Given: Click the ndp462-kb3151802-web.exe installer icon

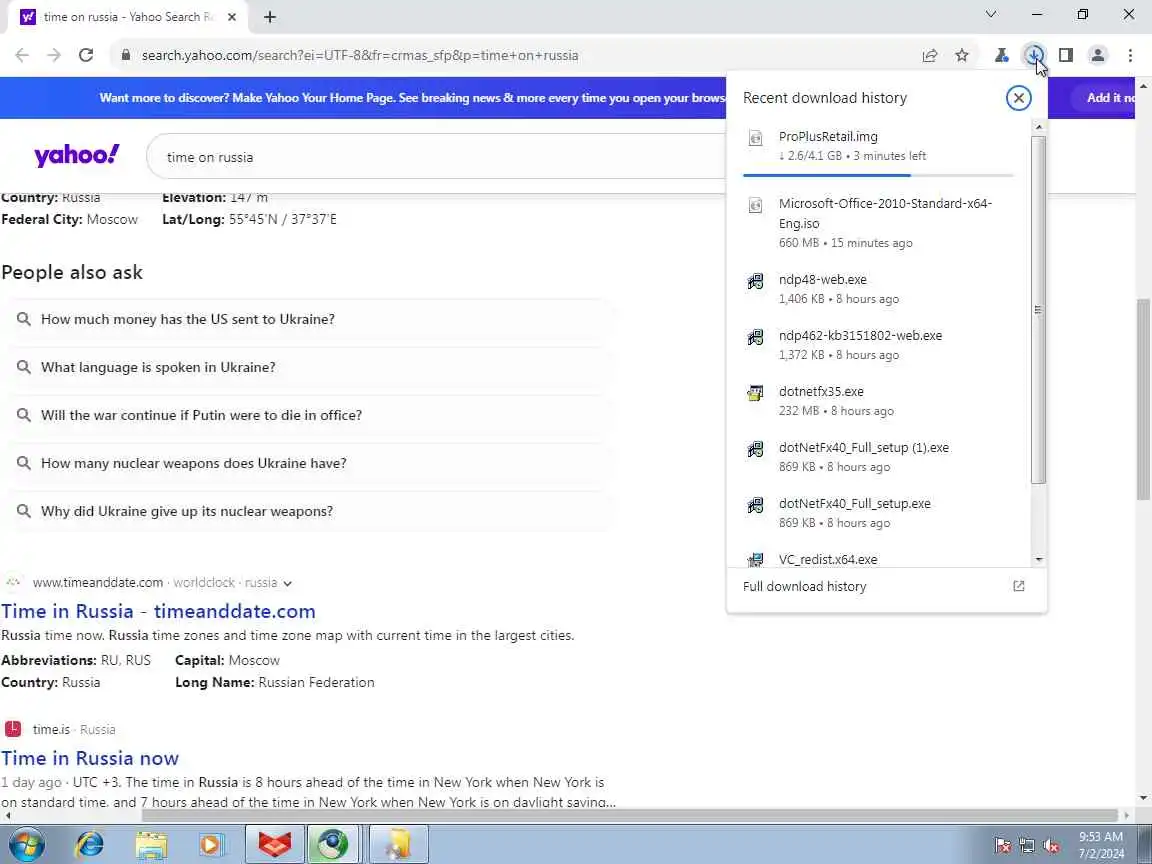Looking at the screenshot, I should click(755, 336).
